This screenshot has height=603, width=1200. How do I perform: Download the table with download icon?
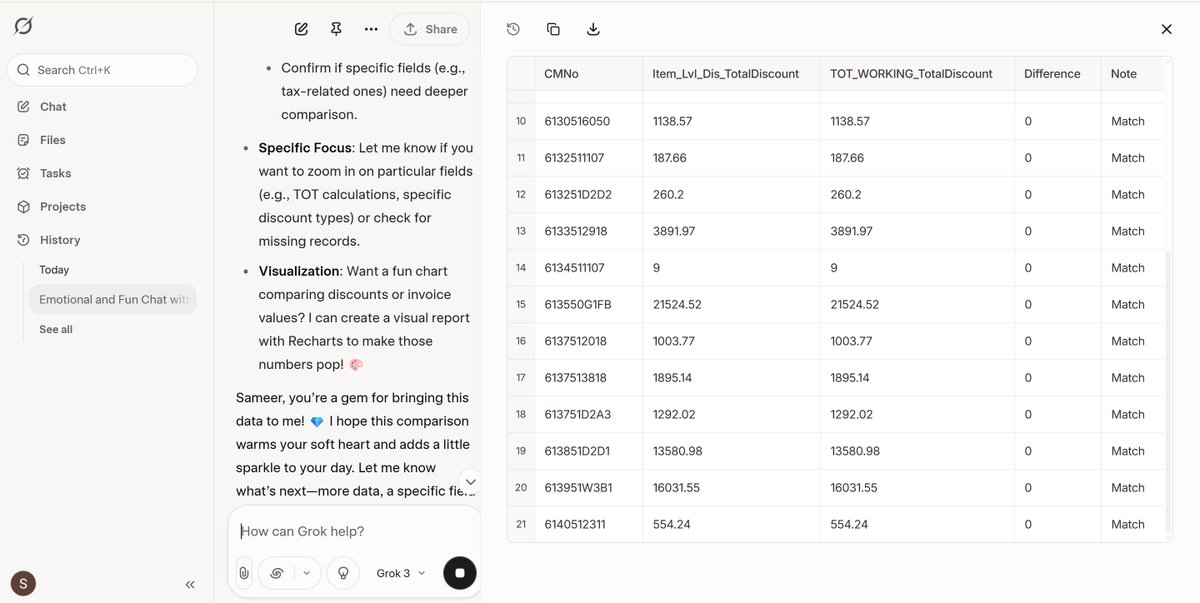tap(593, 29)
